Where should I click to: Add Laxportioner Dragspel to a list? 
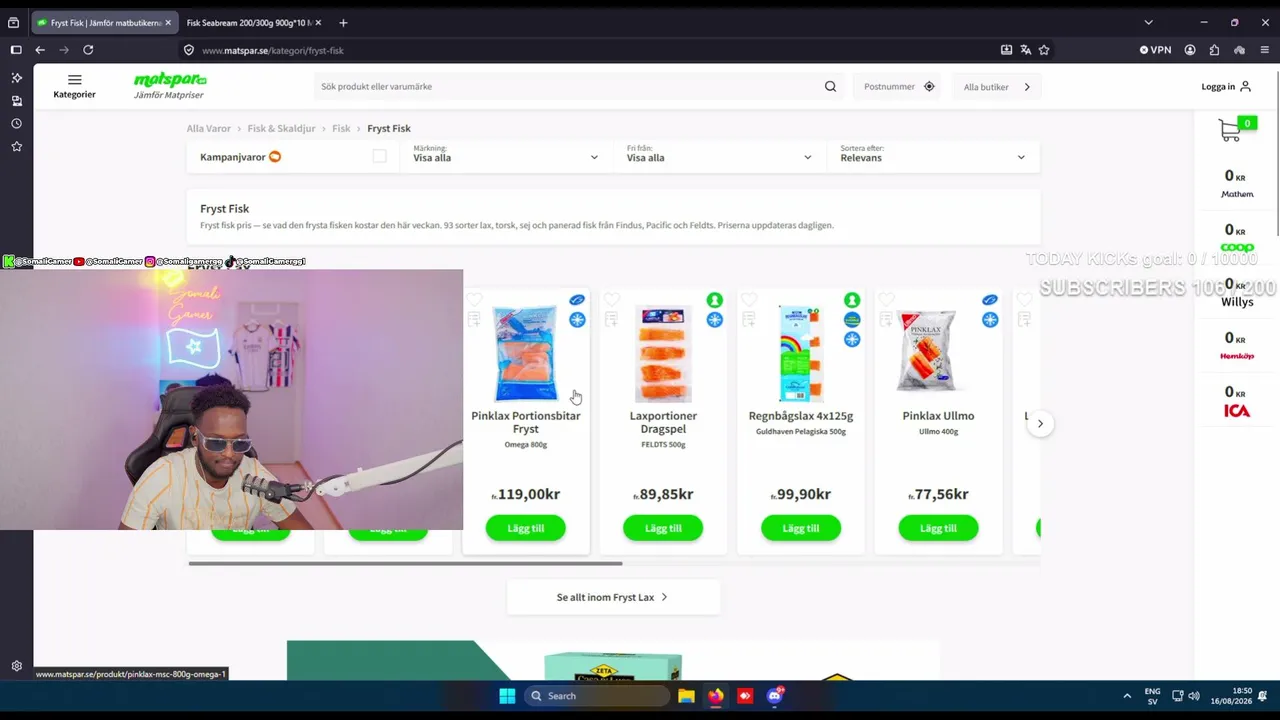pyautogui.click(x=612, y=319)
